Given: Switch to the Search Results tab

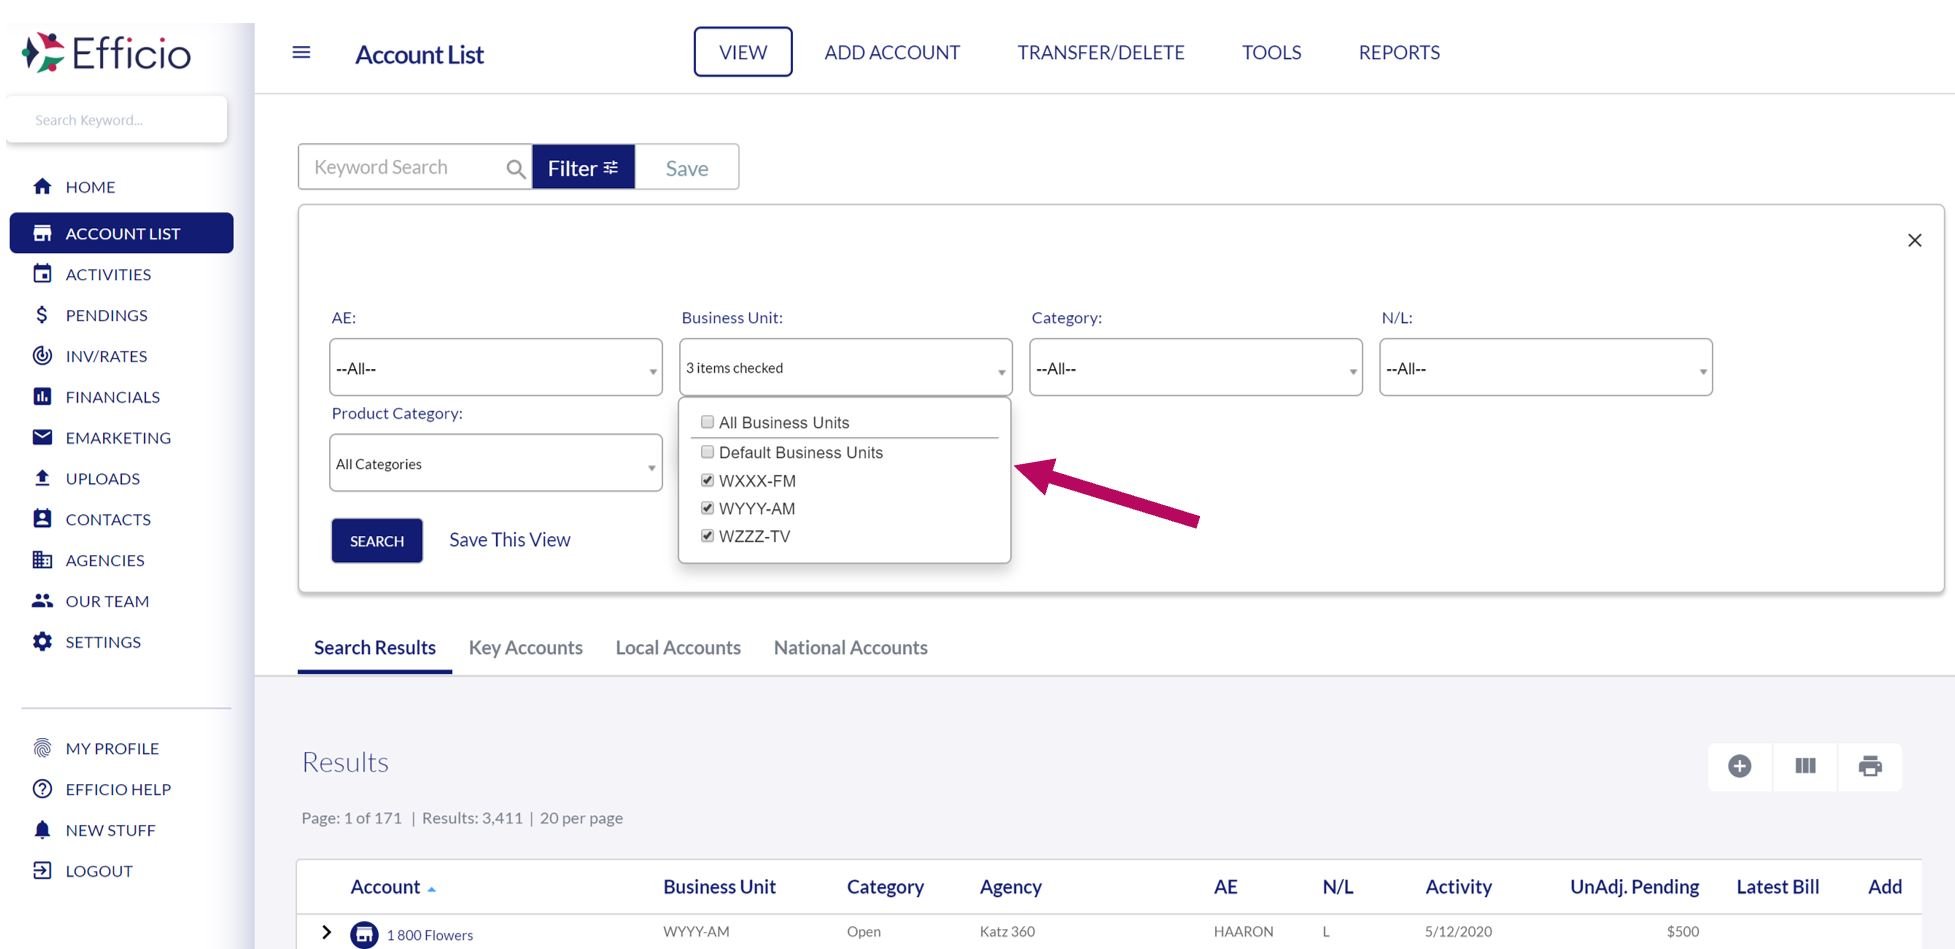Looking at the screenshot, I should click(x=375, y=647).
